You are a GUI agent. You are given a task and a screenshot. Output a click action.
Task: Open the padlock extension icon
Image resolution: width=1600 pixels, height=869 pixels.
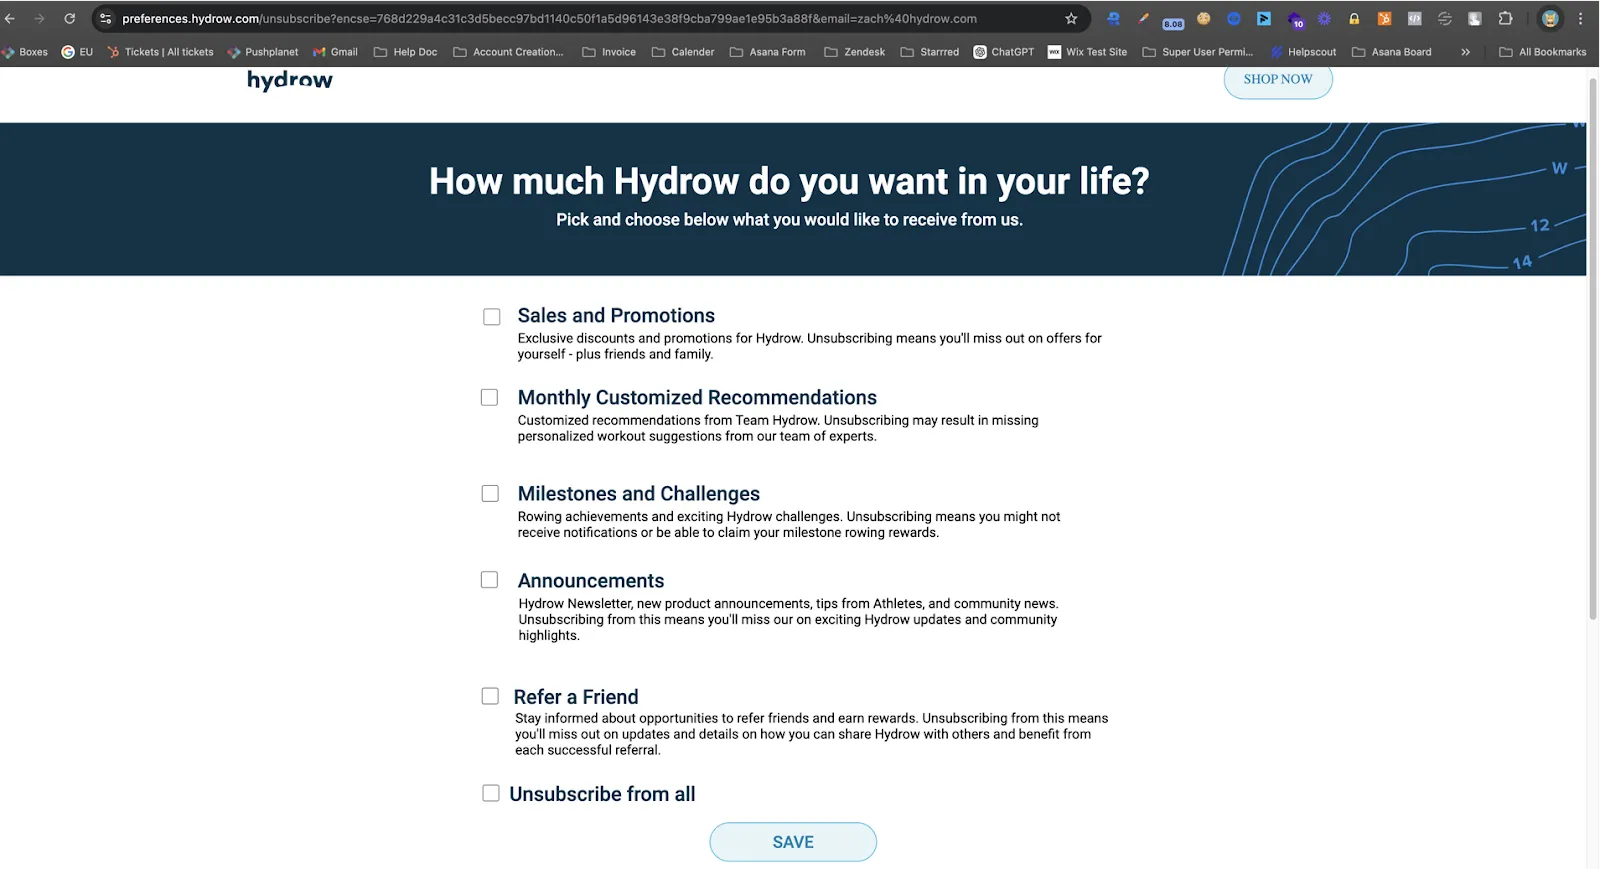(x=1354, y=18)
